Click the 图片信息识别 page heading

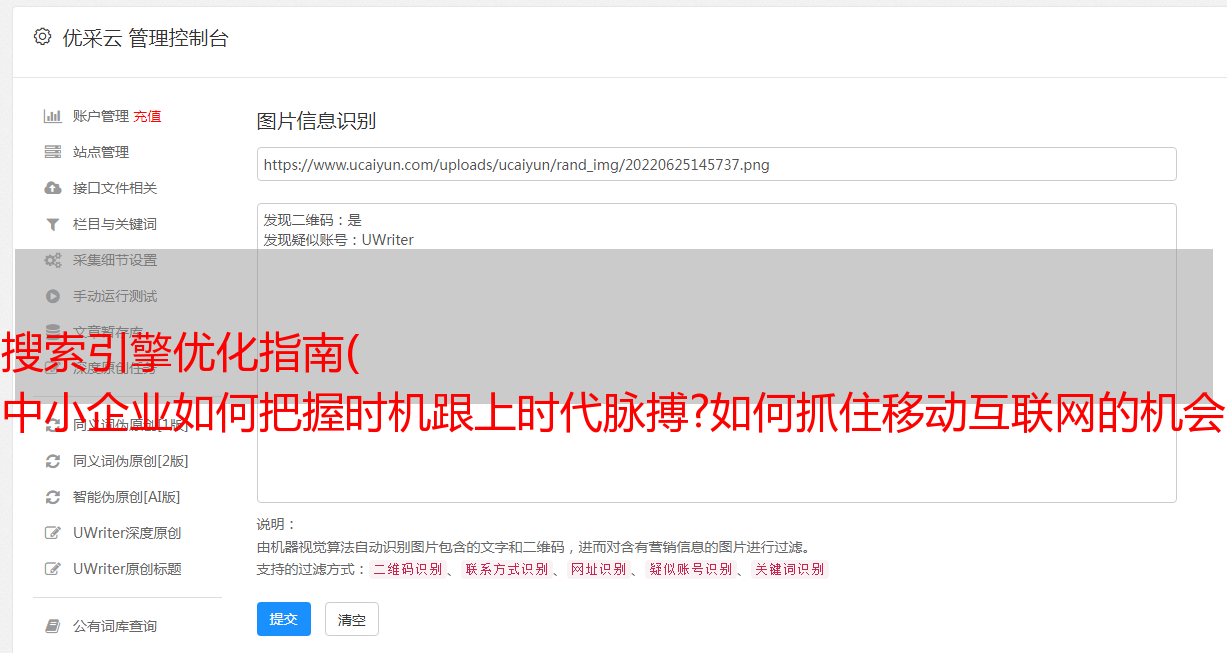coord(316,121)
